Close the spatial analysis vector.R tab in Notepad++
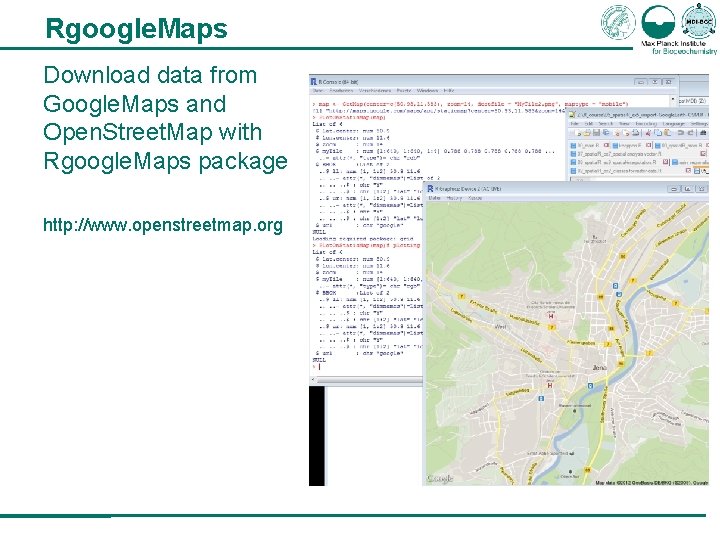720x540 pixels. pos(703,154)
